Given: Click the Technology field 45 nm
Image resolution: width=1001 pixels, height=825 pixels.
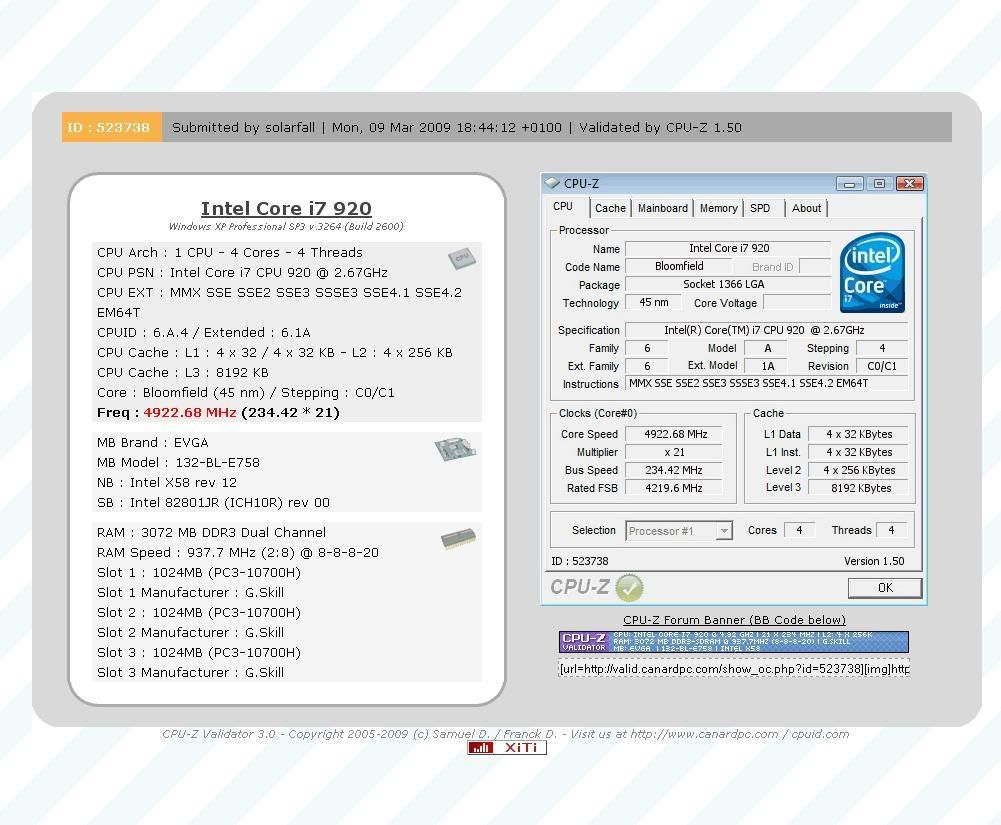Looking at the screenshot, I should click(654, 302).
